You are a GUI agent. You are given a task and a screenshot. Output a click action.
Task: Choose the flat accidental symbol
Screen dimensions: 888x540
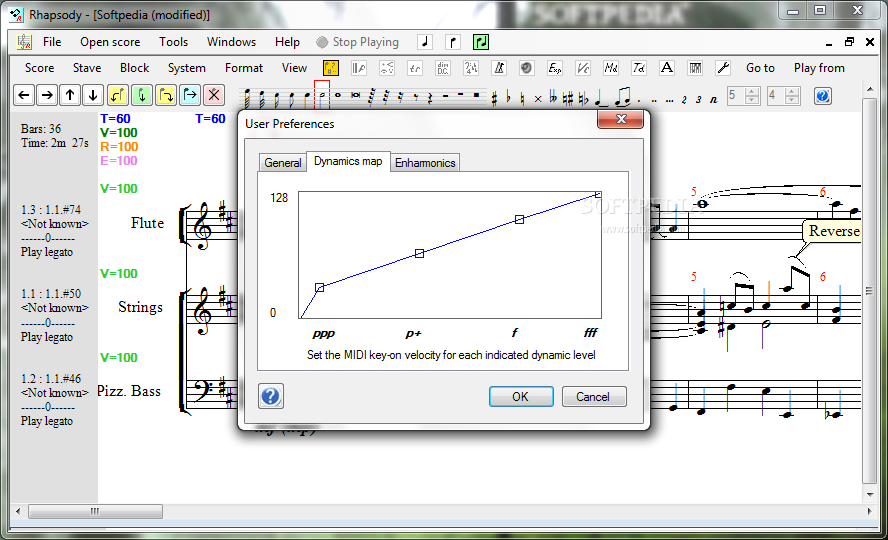(508, 97)
